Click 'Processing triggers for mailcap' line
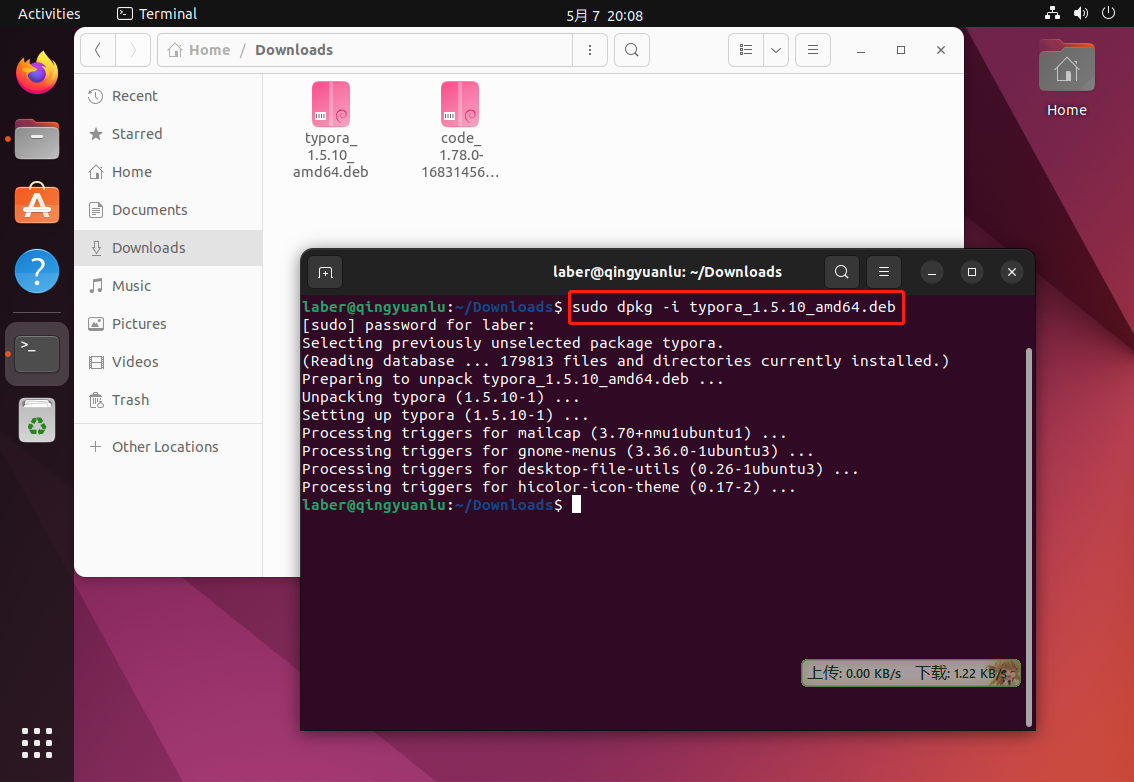Screen dimensions: 1134x782 click(544, 433)
